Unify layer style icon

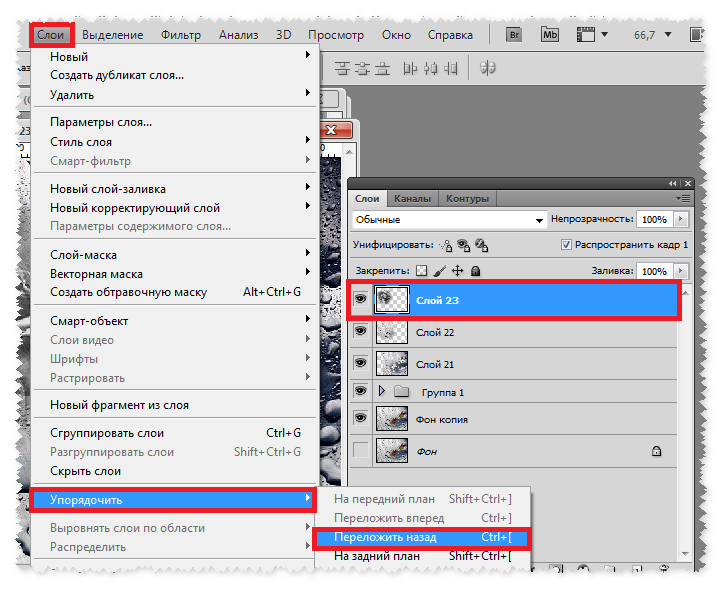[x=481, y=245]
